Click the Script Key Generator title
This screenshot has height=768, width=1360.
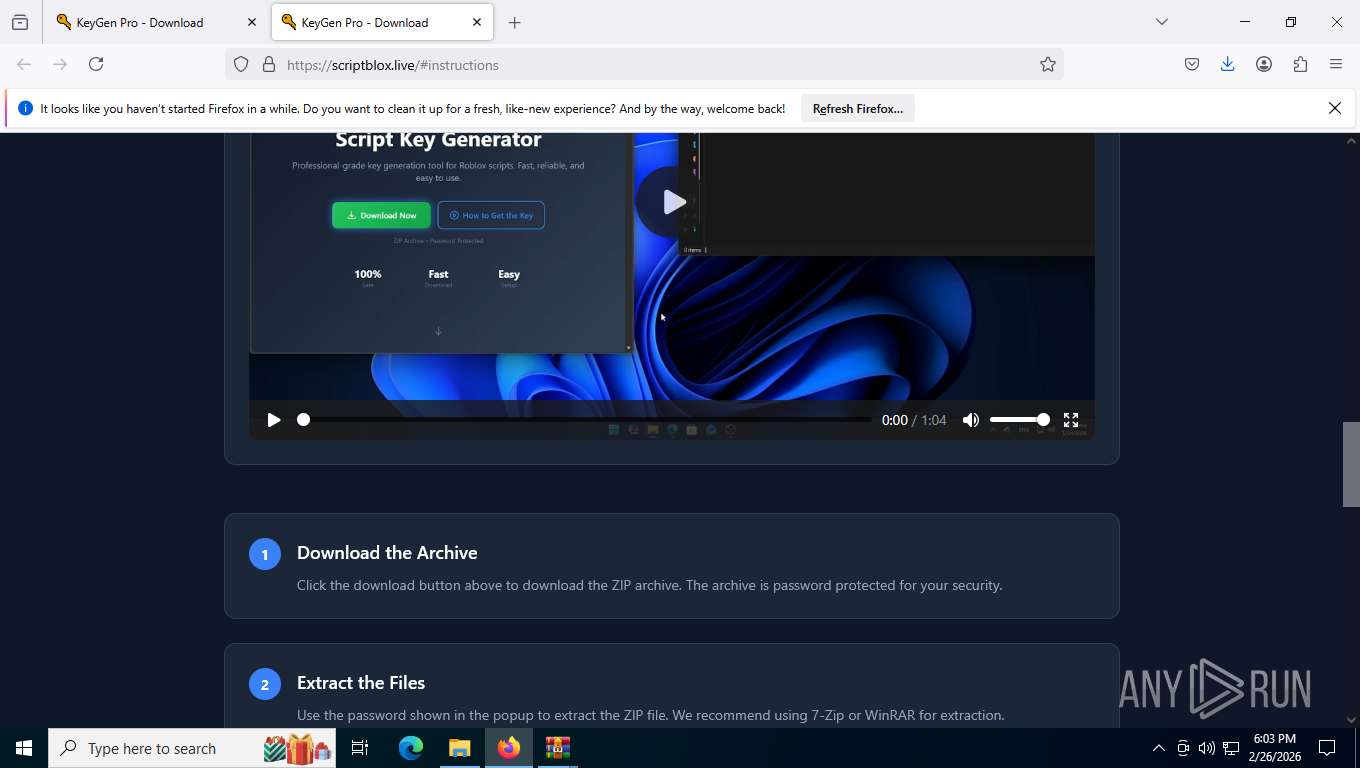pos(438,140)
